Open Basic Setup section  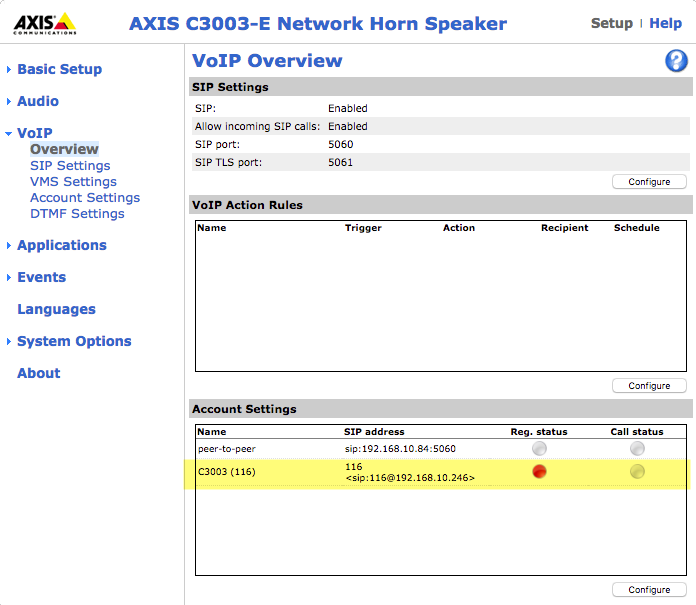pyautogui.click(x=59, y=69)
